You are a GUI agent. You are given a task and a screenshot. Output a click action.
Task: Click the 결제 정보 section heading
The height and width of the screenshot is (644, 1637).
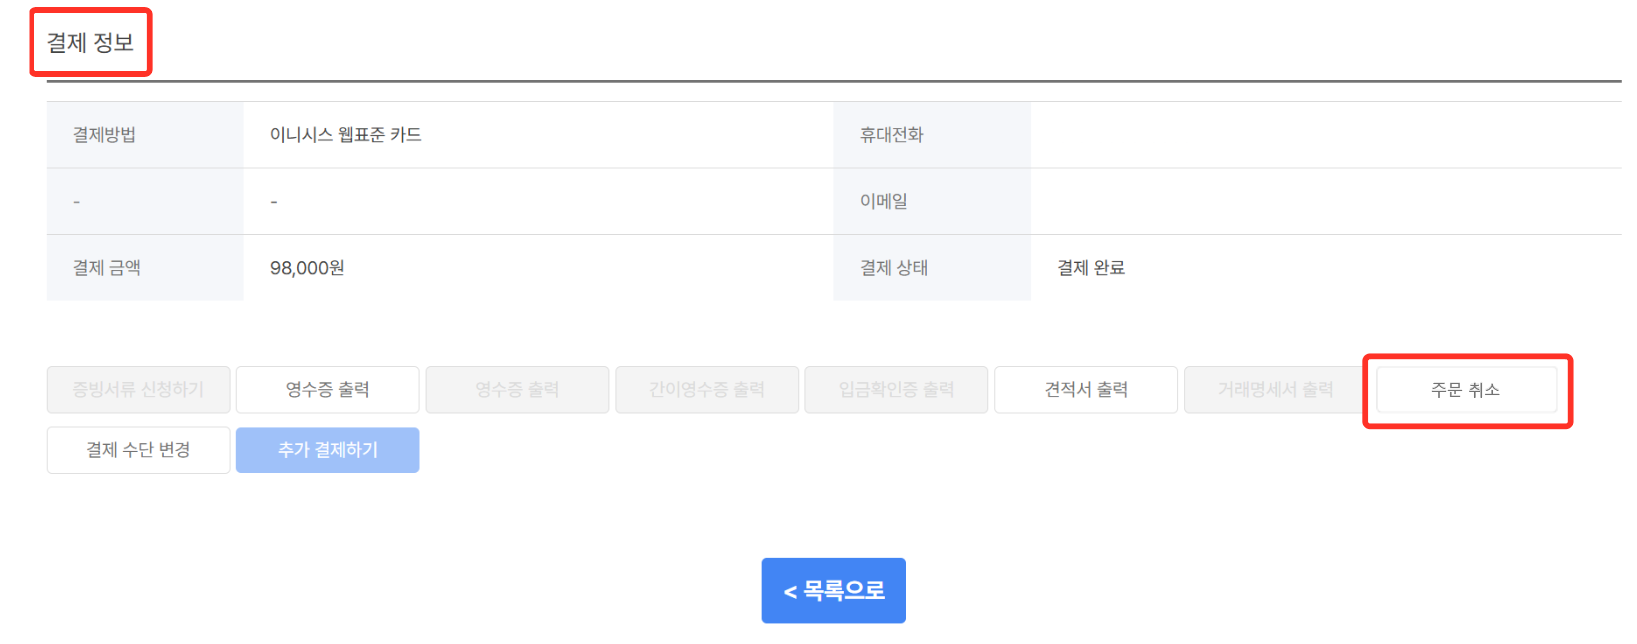pos(90,43)
